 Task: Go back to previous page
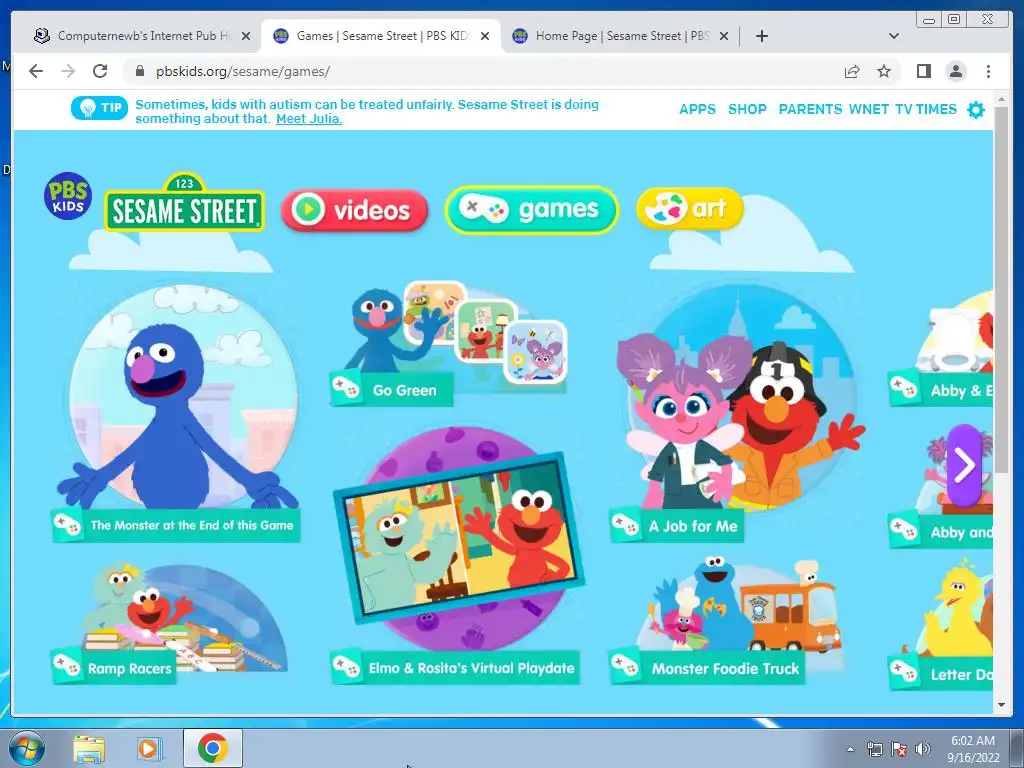click(36, 71)
